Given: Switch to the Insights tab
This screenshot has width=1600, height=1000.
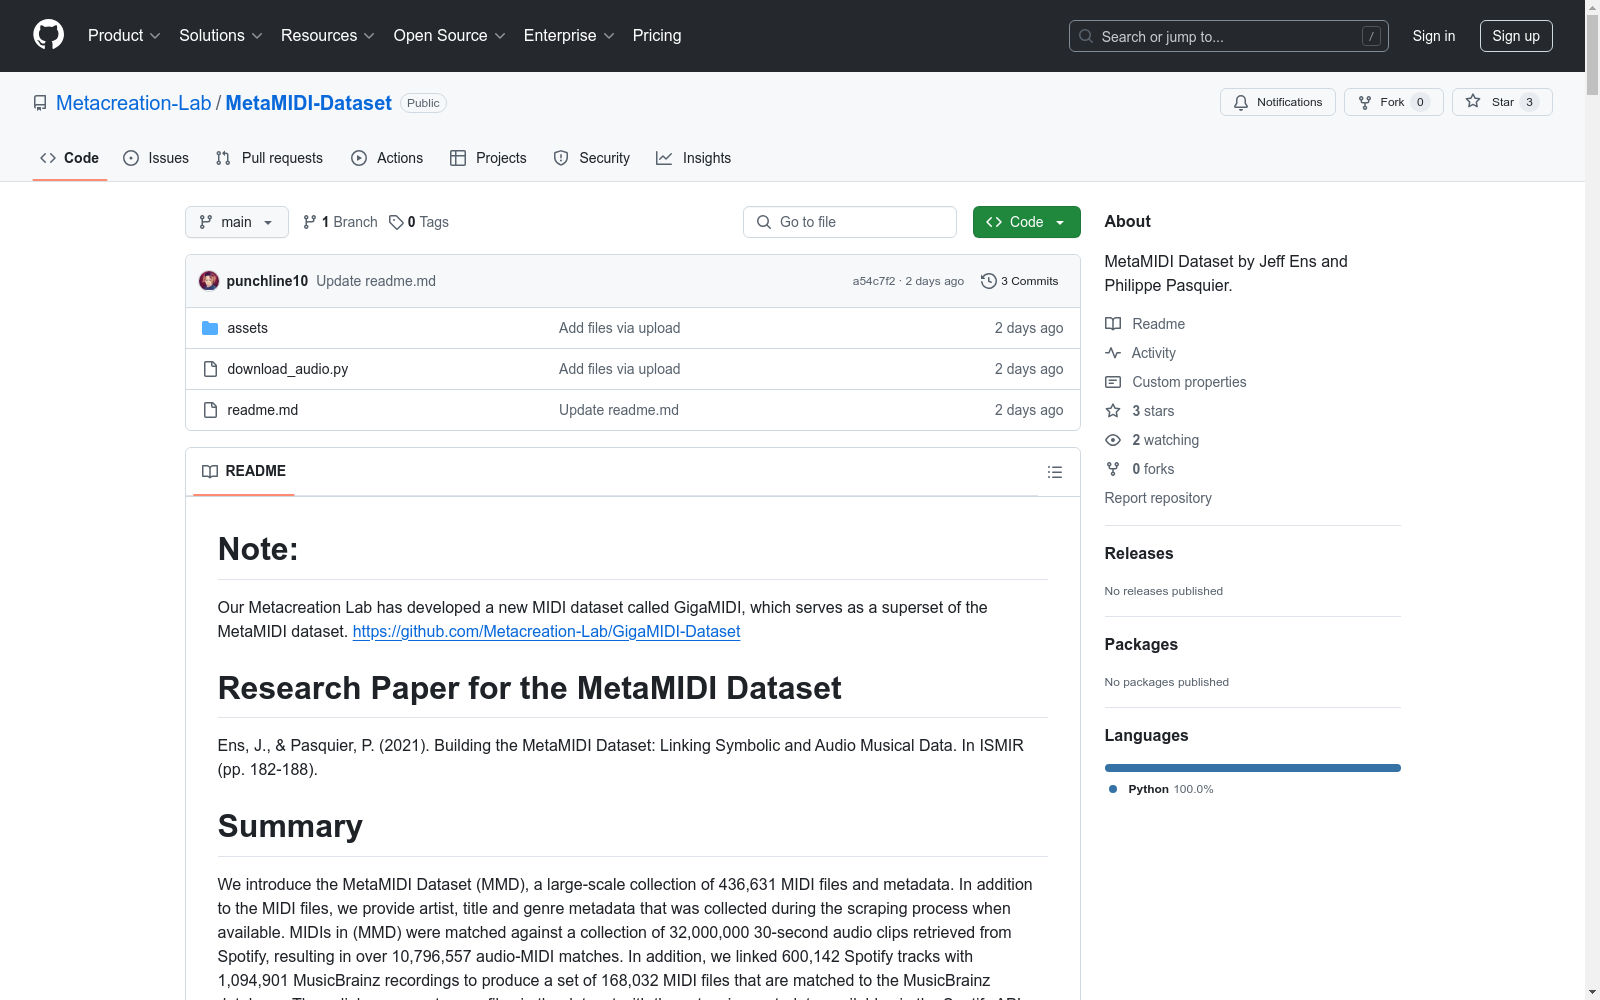Looking at the screenshot, I should pos(694,158).
